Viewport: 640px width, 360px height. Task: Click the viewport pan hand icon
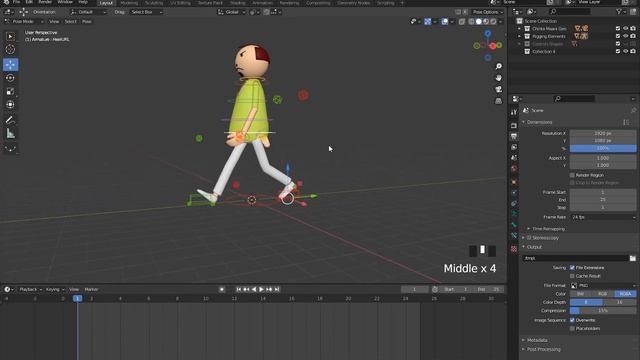[x=498, y=78]
